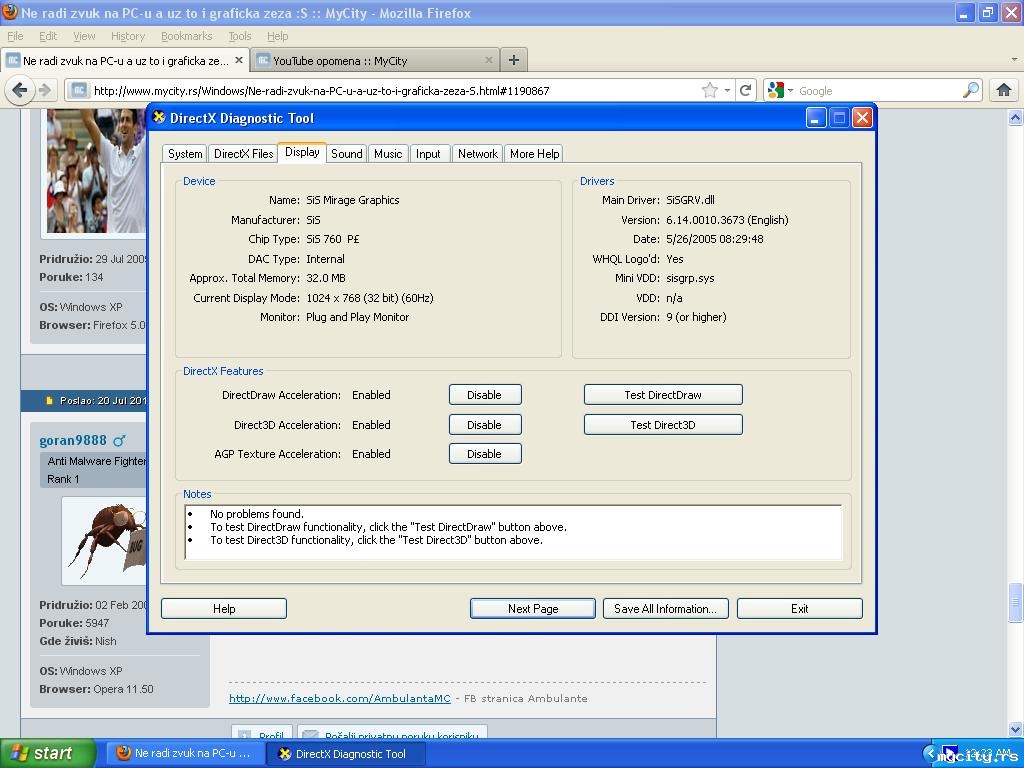
Task: Click the Home icon in Firefox
Action: [1004, 90]
